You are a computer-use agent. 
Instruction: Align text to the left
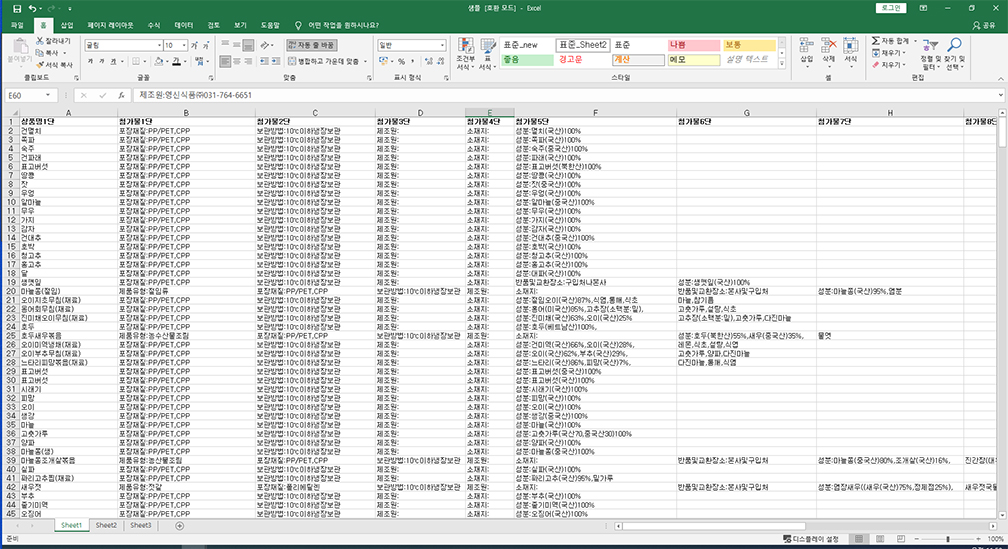tap(225, 62)
